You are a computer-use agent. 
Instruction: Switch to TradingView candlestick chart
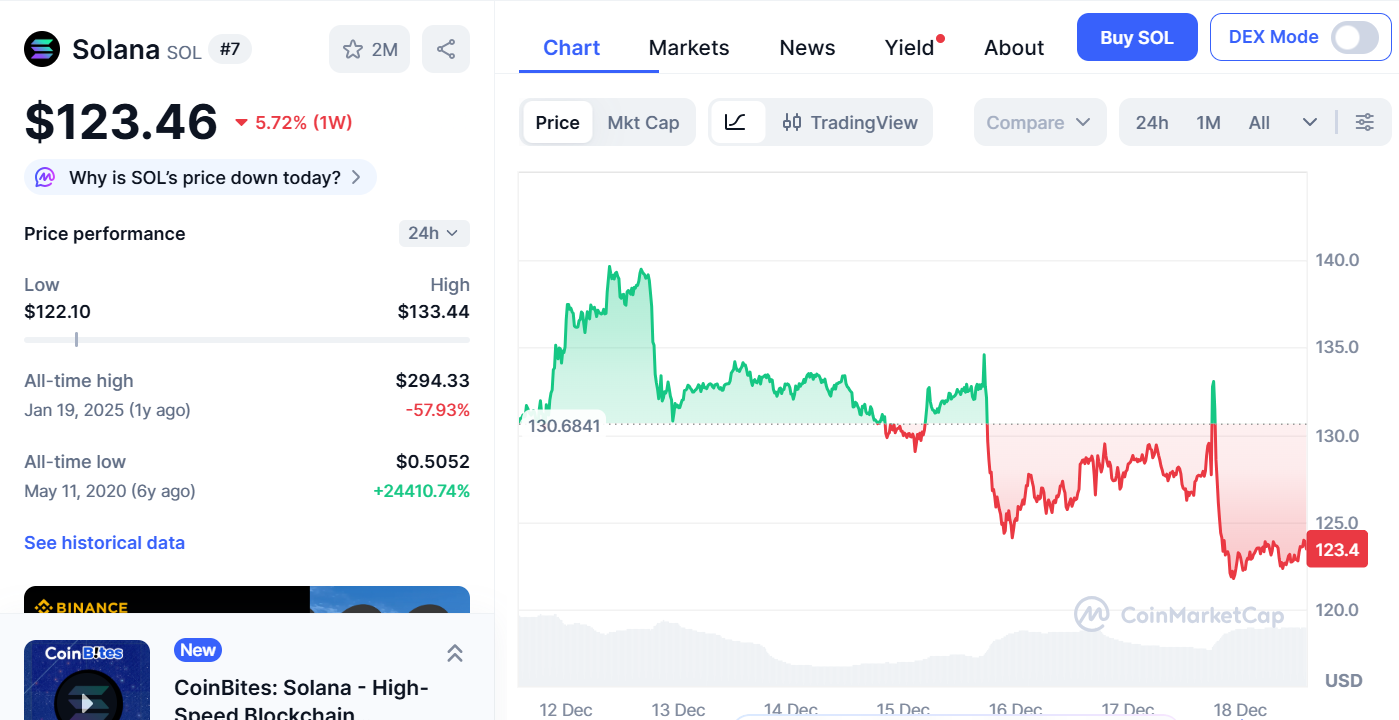850,122
